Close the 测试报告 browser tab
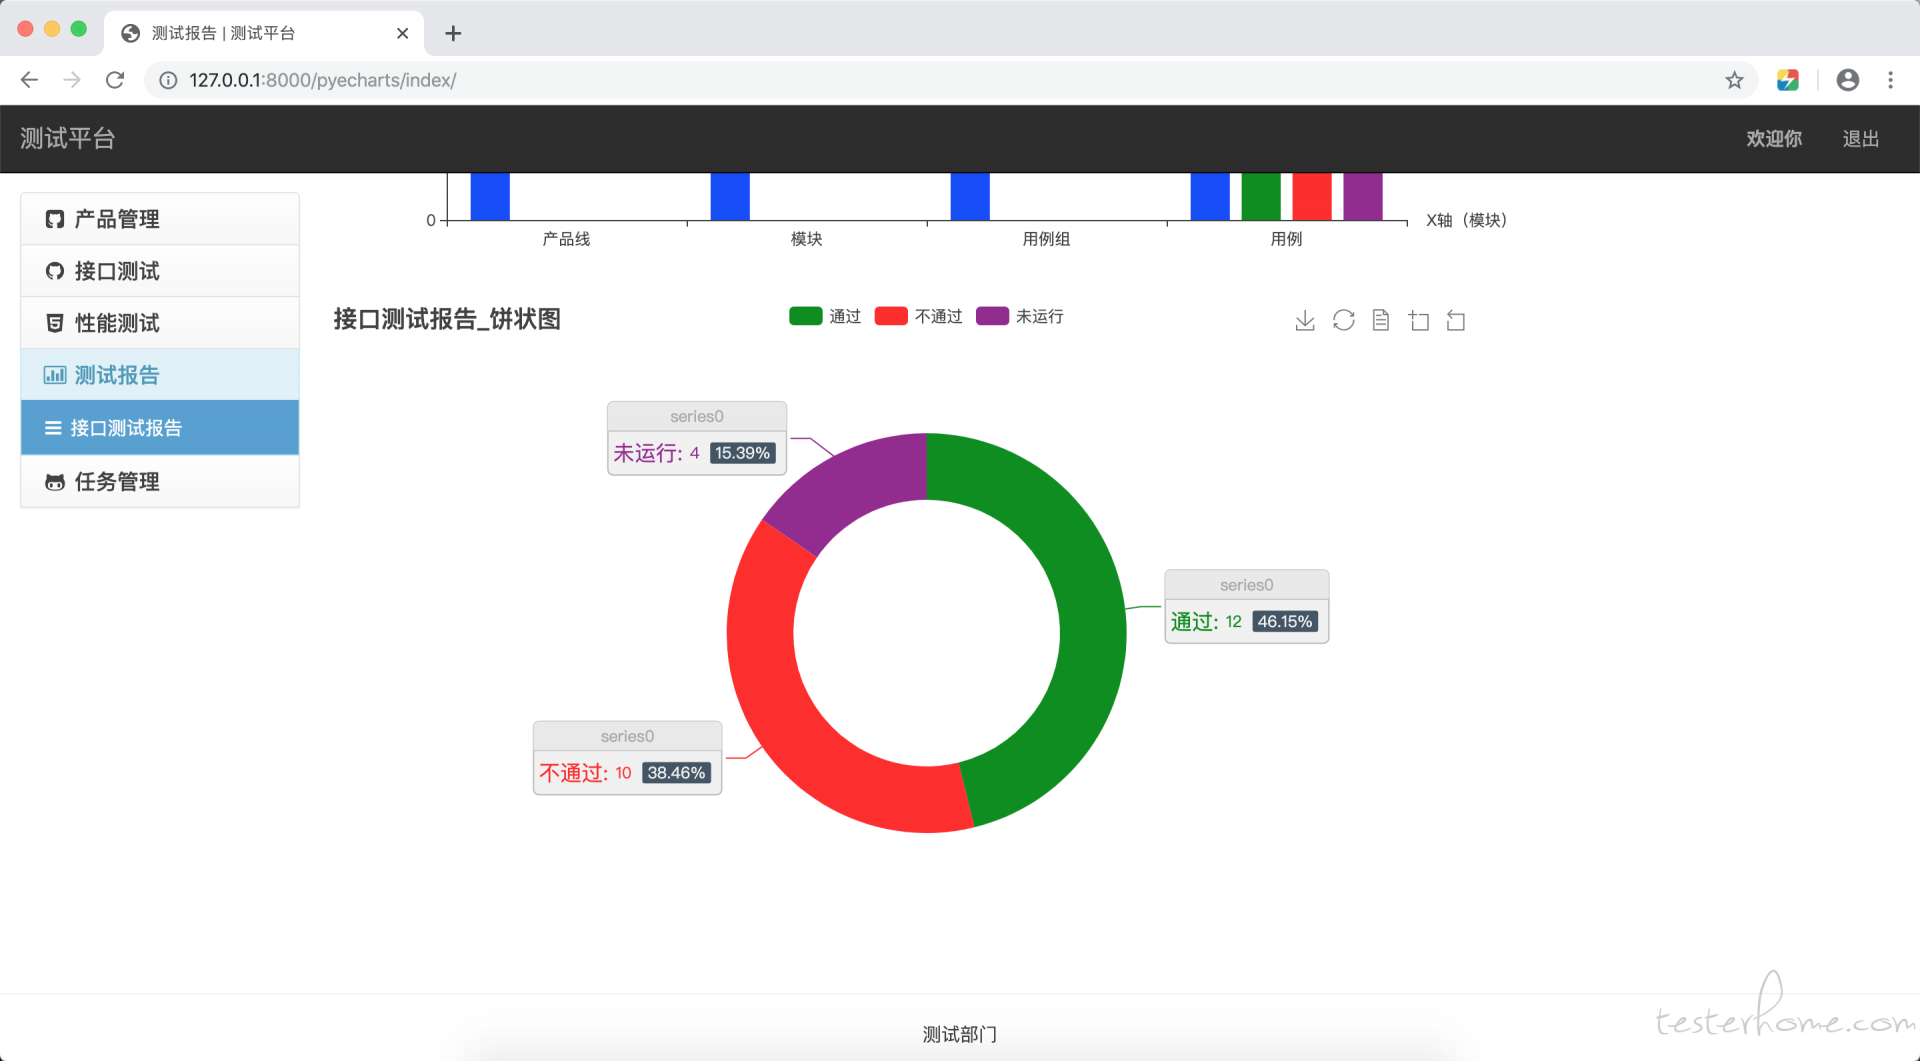The height and width of the screenshot is (1061, 1920). point(402,33)
